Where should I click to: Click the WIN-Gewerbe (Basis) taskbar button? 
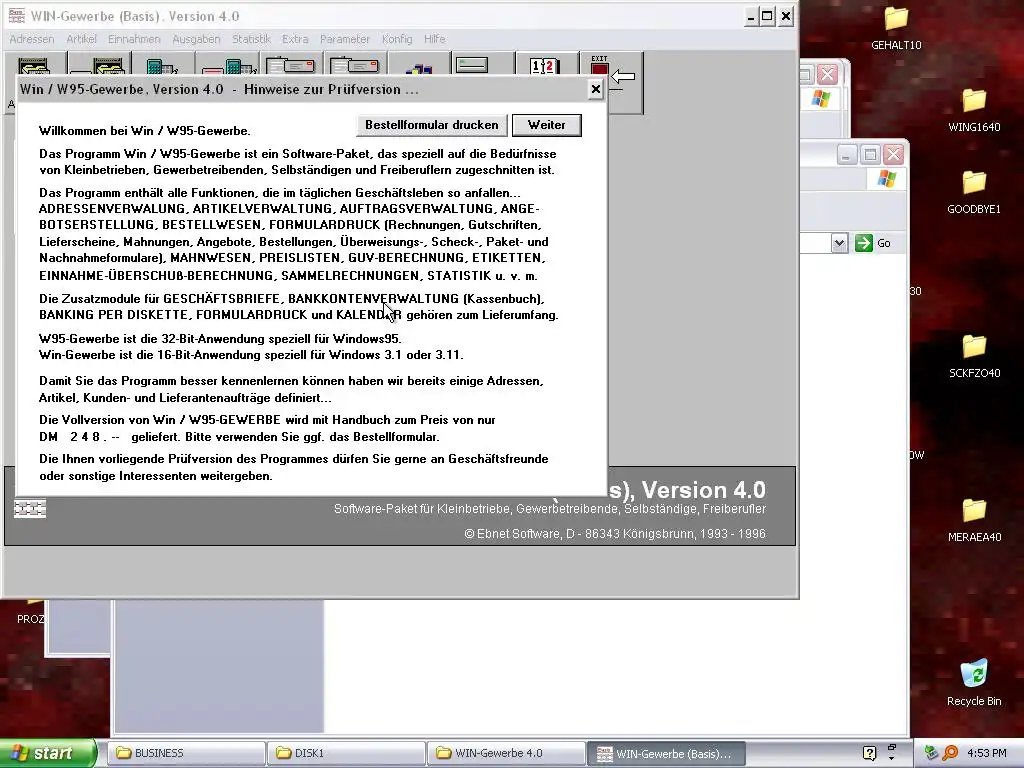pyautogui.click(x=666, y=753)
